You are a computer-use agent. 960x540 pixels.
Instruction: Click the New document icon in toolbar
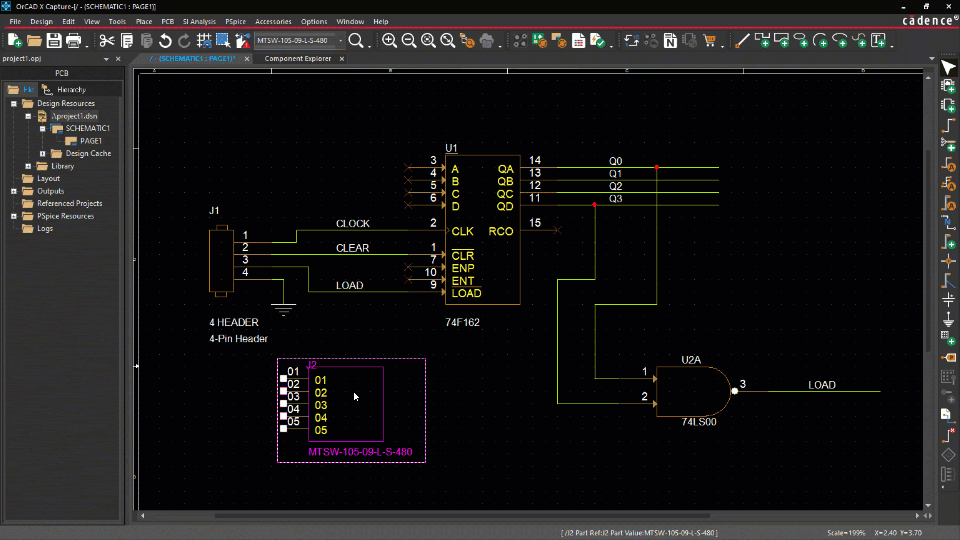tap(15, 41)
